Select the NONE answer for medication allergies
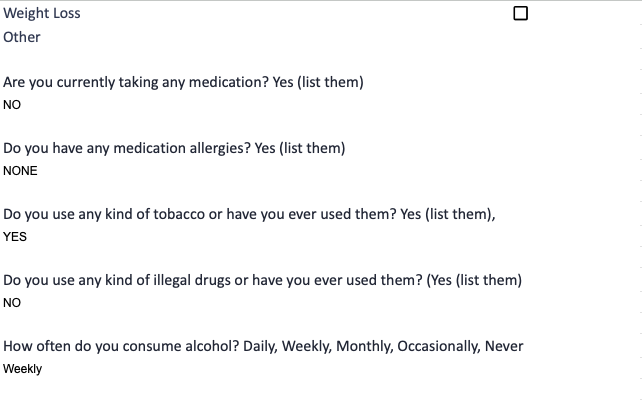Viewport: 642px width, 400px height. pyautogui.click(x=20, y=170)
